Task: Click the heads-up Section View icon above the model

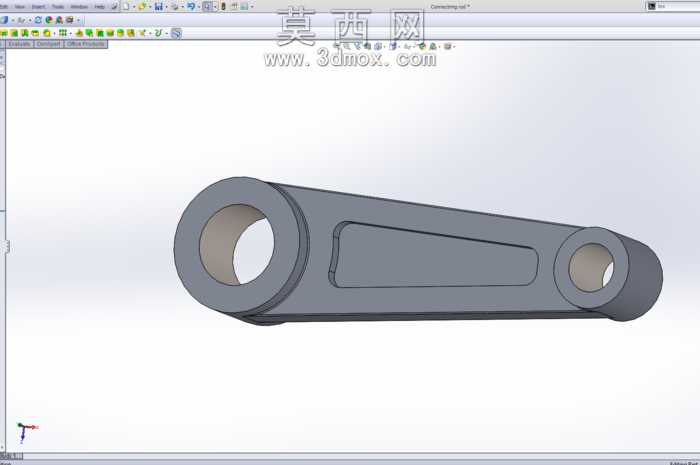Action: [367, 46]
